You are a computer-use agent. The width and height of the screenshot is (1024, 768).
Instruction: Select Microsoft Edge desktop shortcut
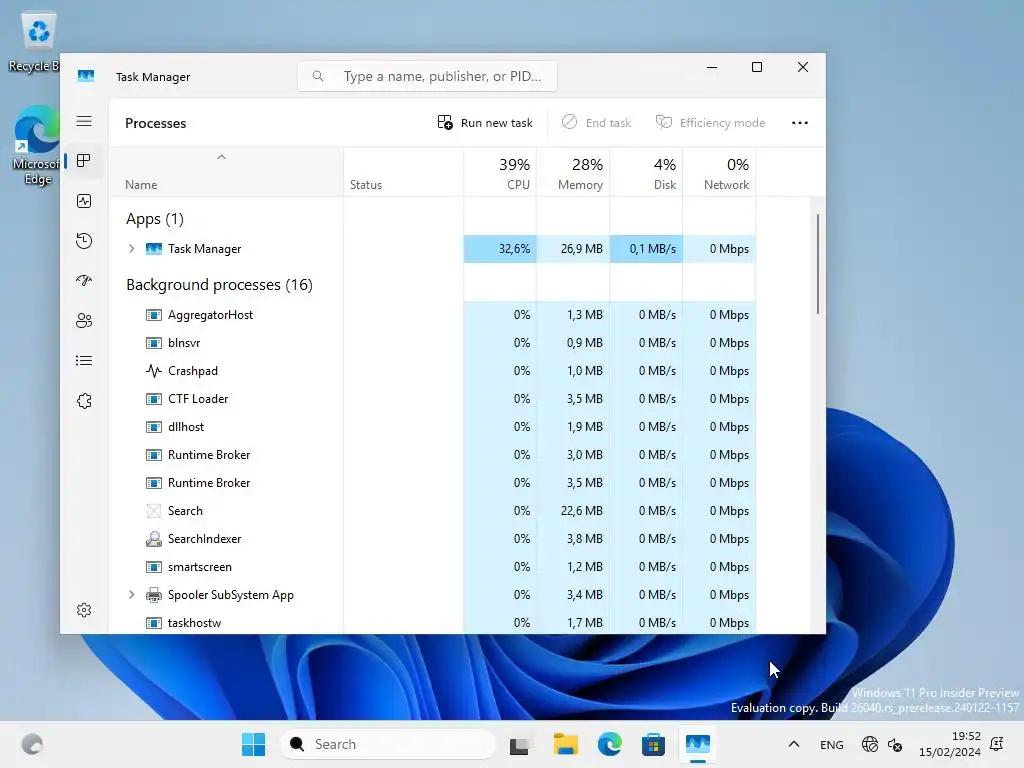(x=37, y=145)
